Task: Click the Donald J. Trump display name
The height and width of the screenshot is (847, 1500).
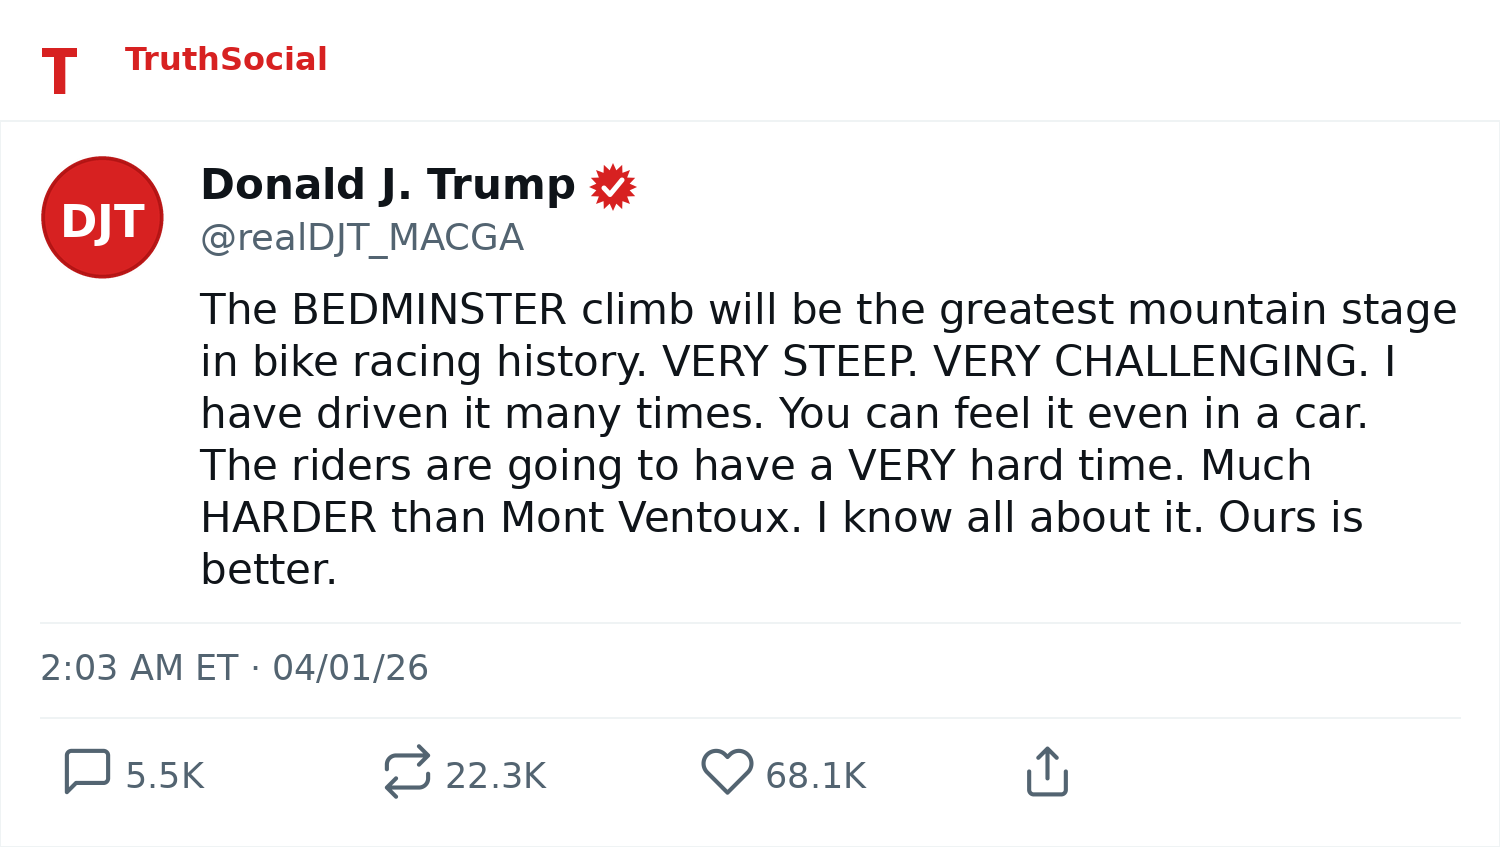Action: [388, 186]
